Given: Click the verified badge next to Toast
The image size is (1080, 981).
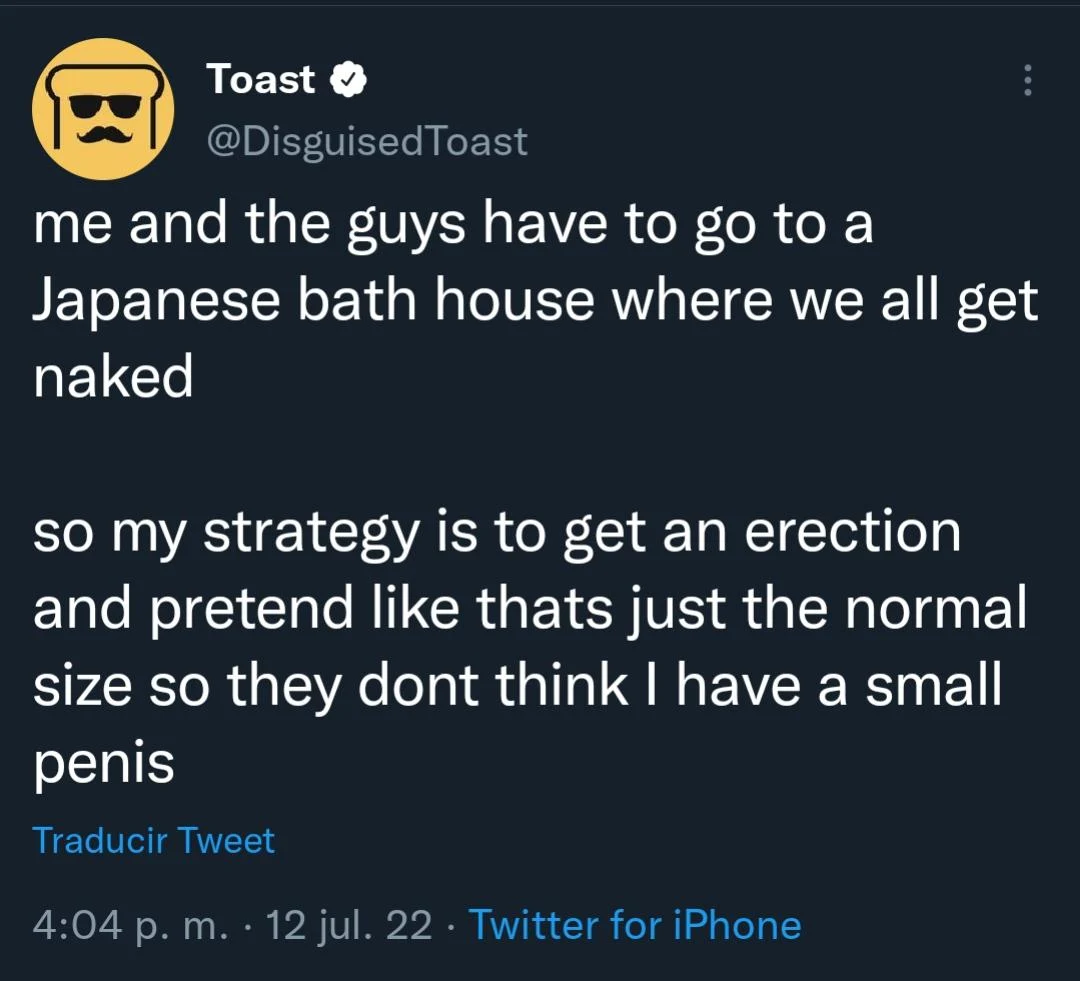Looking at the screenshot, I should coord(349,79).
